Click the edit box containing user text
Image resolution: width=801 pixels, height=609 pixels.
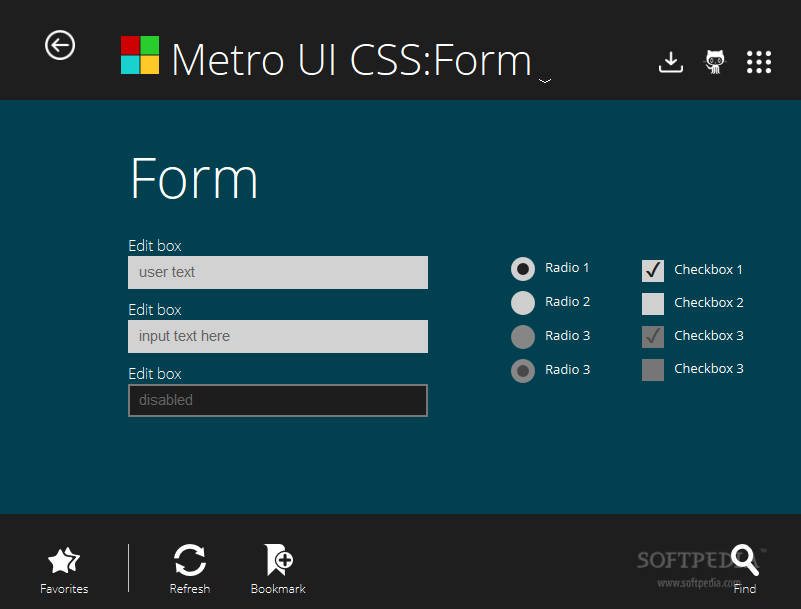coord(277,272)
